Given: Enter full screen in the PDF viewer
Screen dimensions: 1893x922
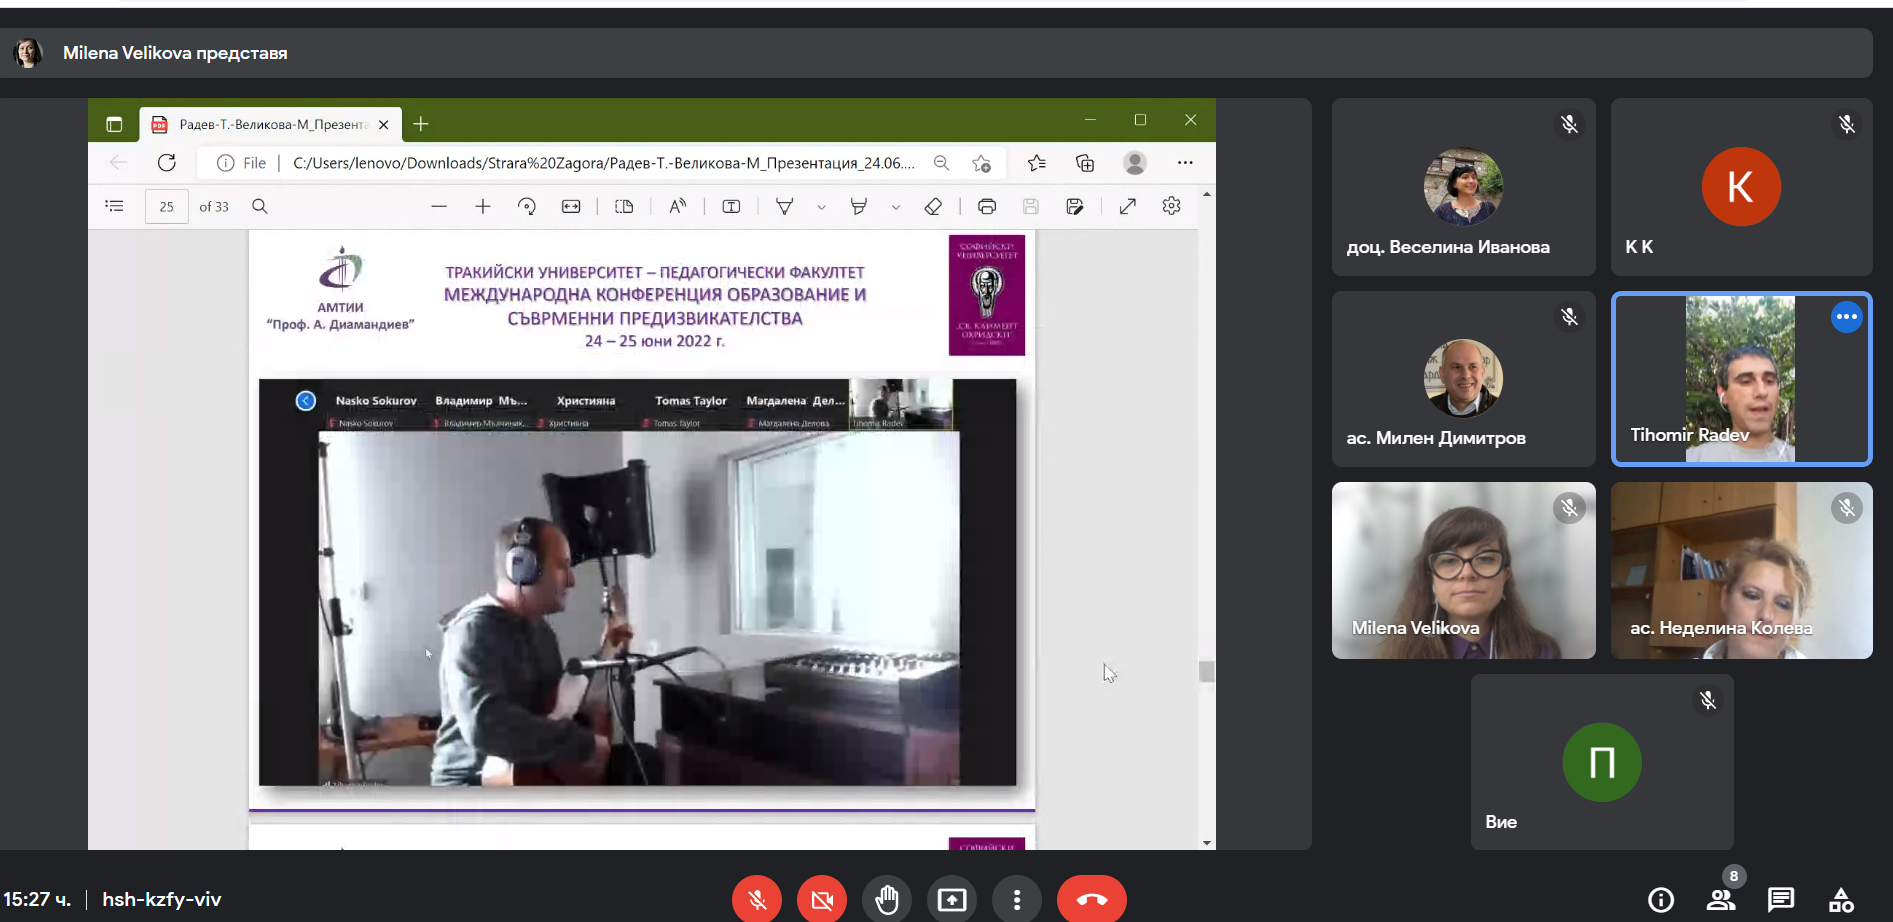Looking at the screenshot, I should (x=1128, y=206).
